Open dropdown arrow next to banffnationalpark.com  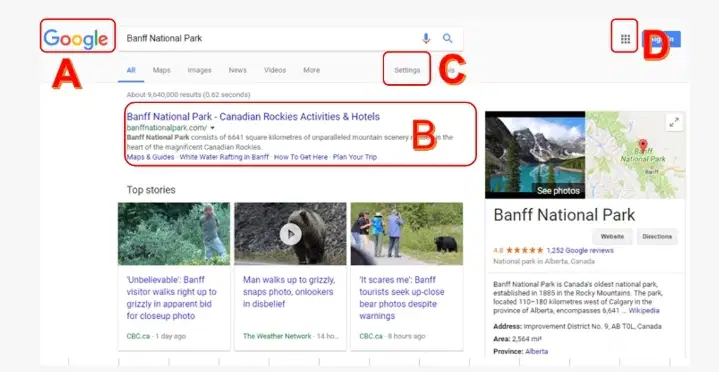coord(212,128)
